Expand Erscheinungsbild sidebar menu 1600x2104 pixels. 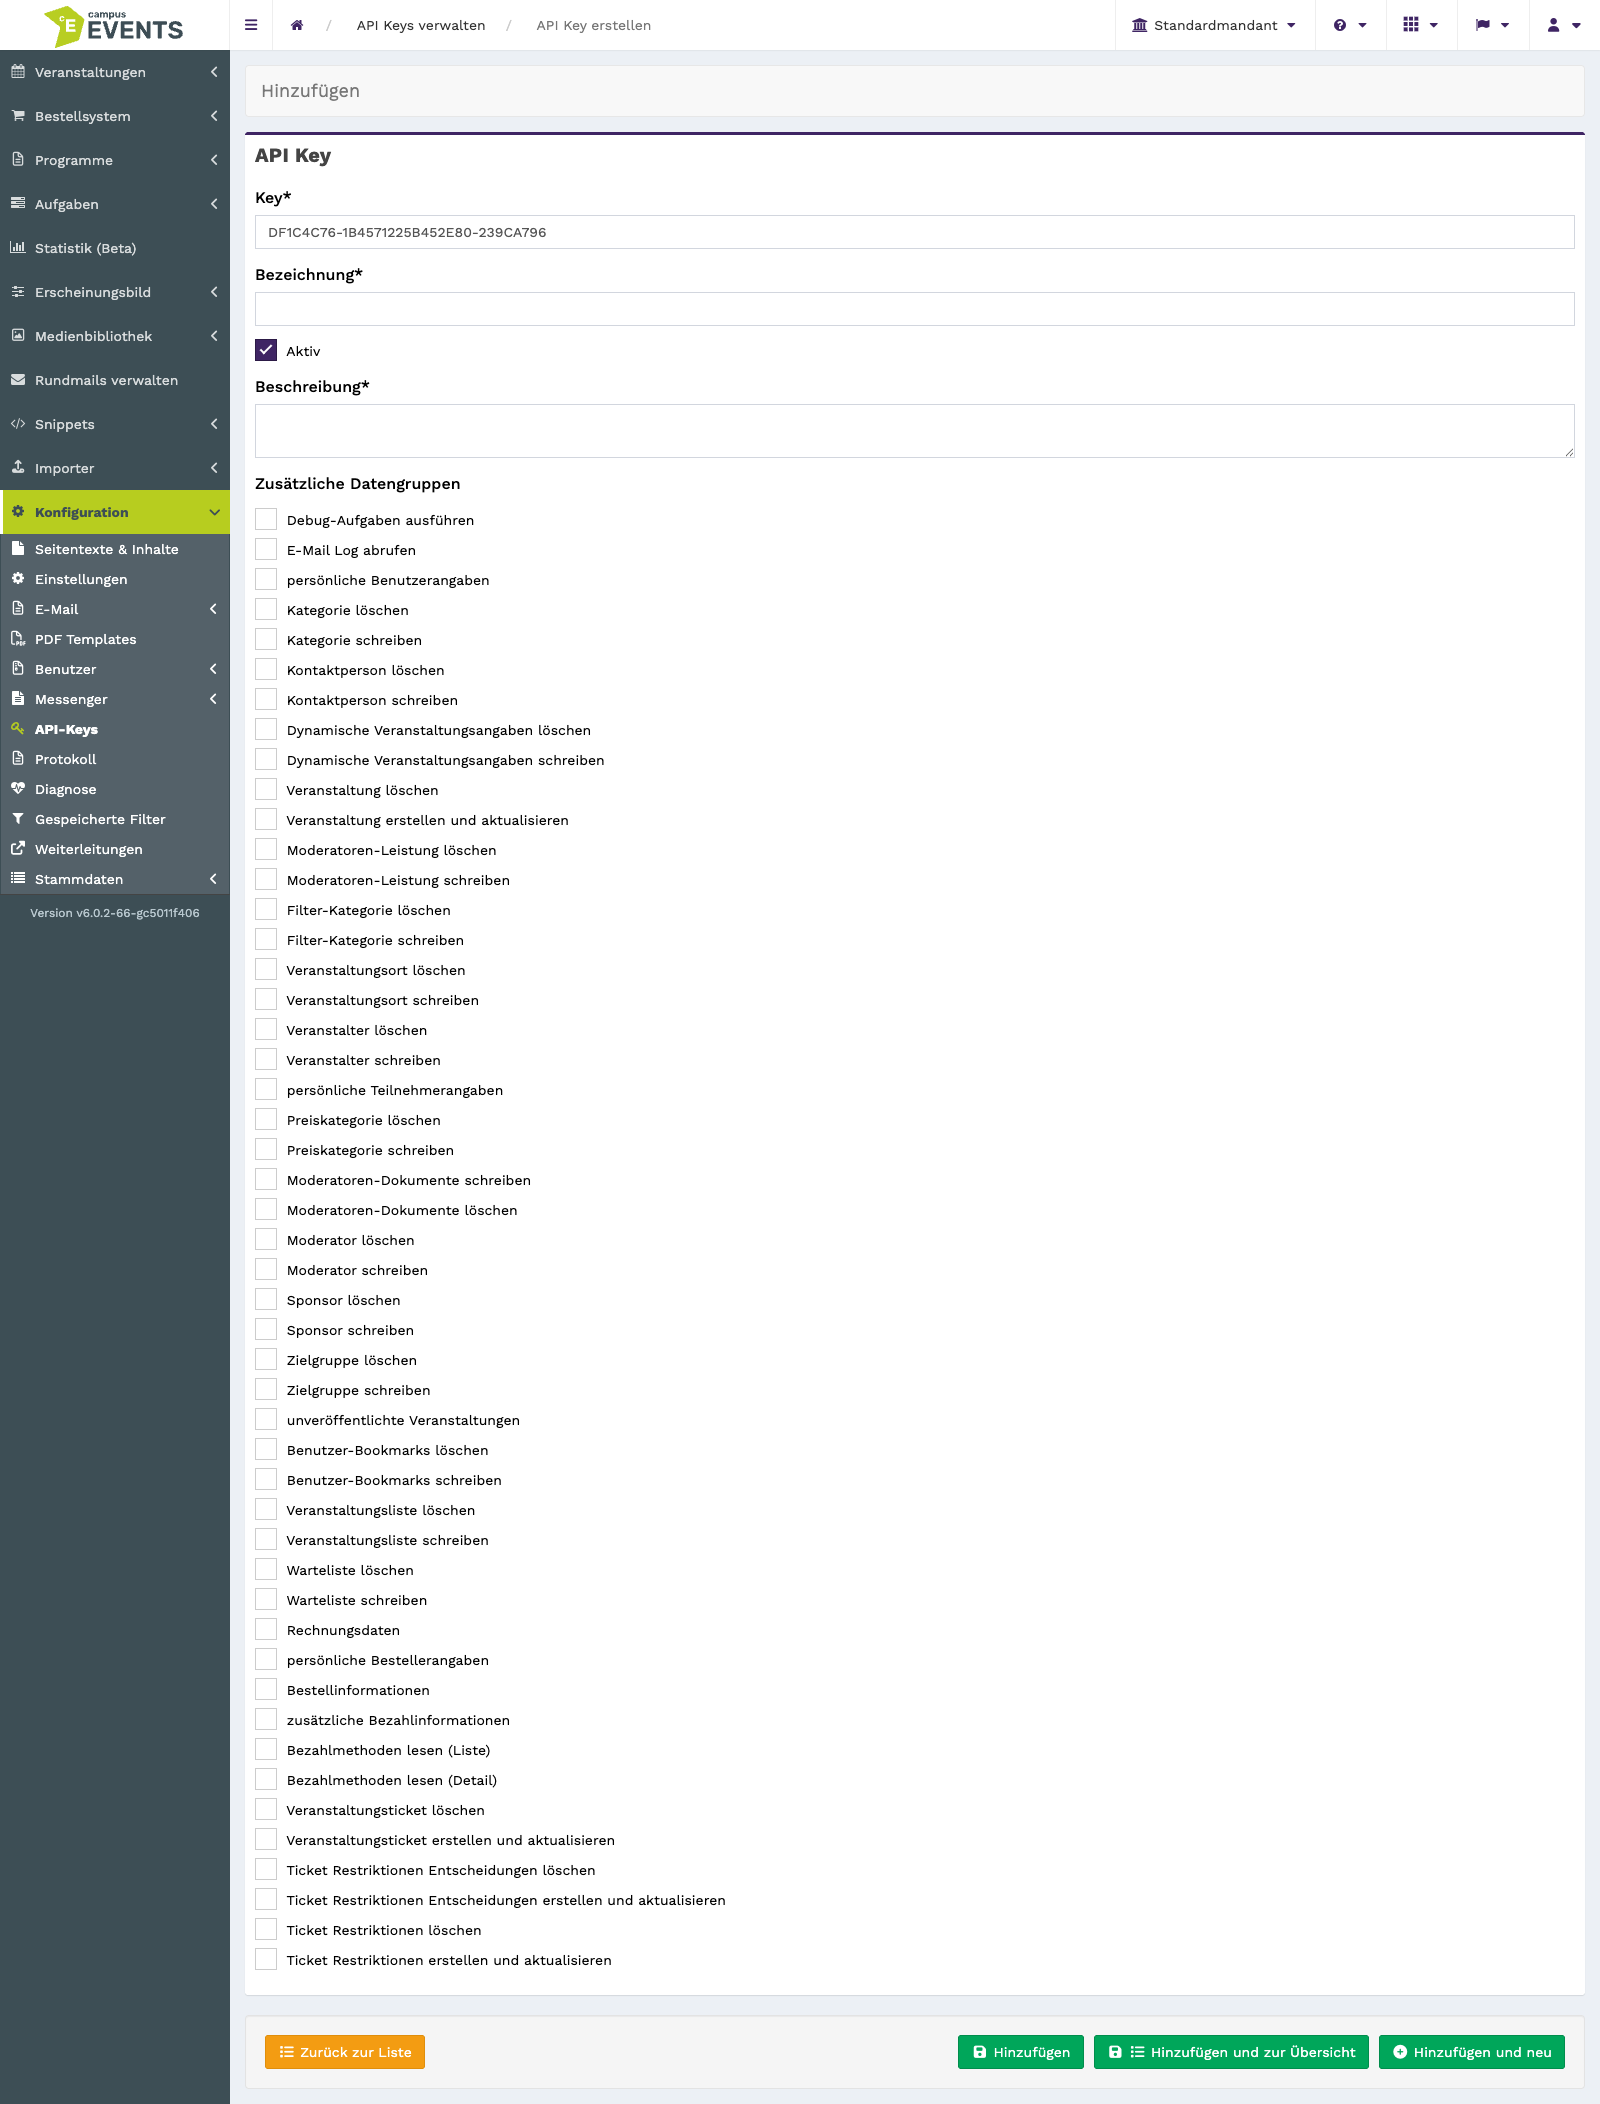pyautogui.click(x=115, y=292)
